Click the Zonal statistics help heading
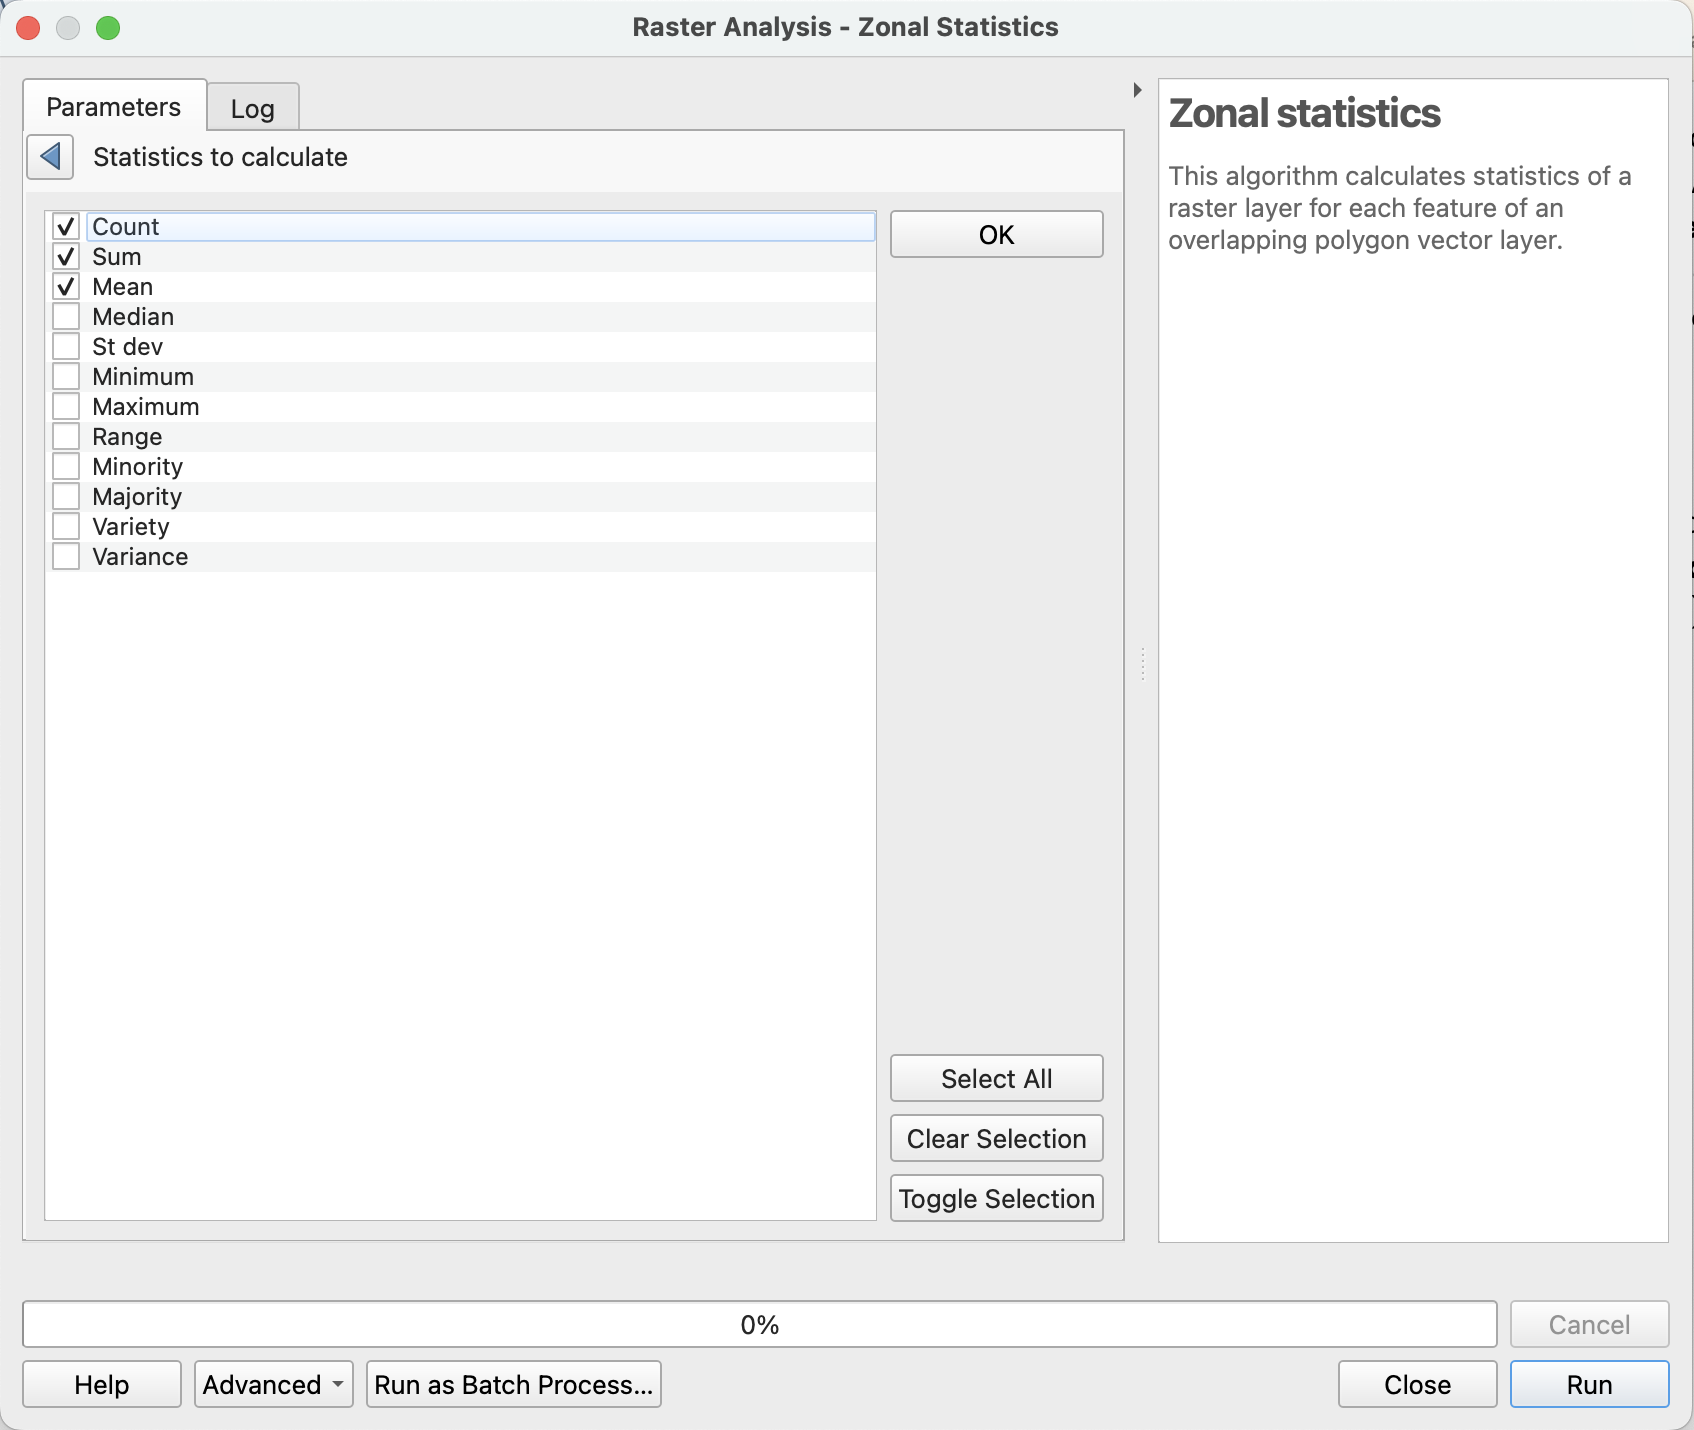This screenshot has width=1694, height=1430. pos(1304,113)
